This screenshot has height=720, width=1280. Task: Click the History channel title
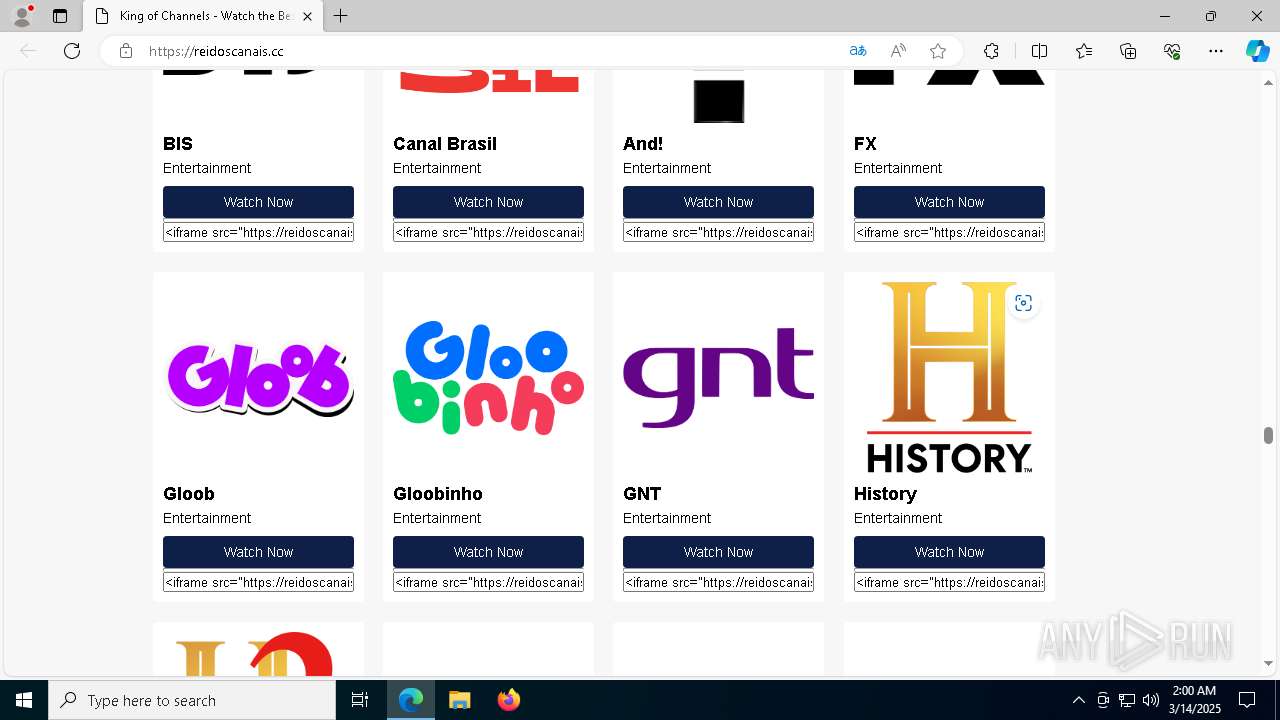pyautogui.click(x=885, y=494)
